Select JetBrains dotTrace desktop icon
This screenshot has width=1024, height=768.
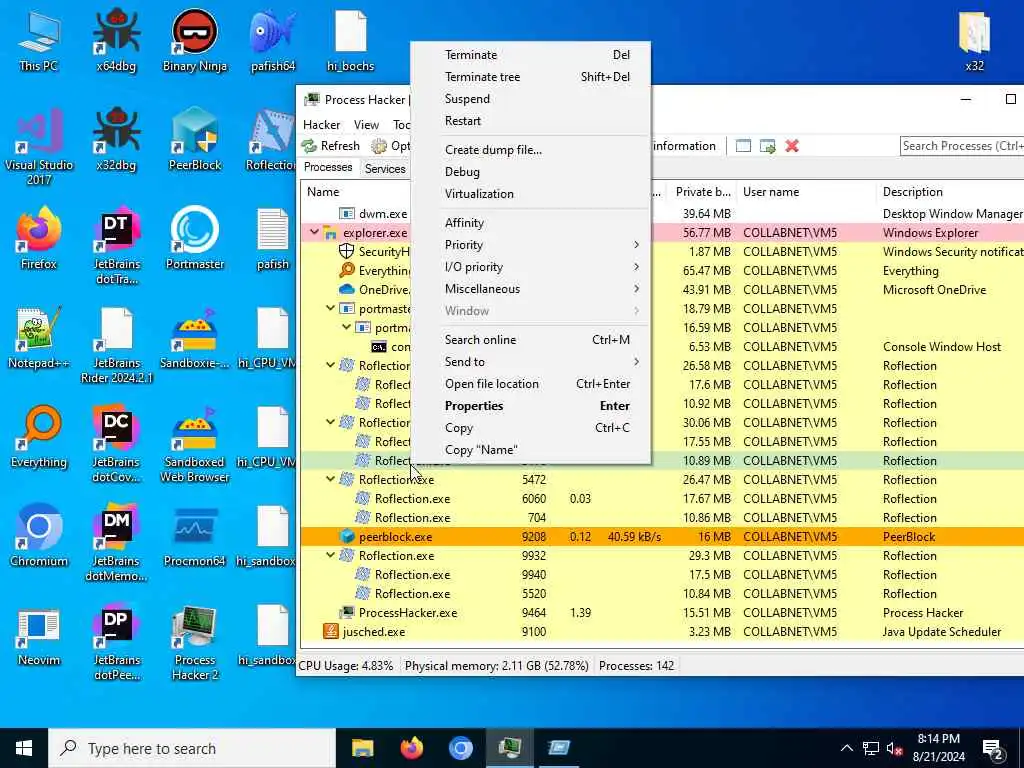[116, 245]
